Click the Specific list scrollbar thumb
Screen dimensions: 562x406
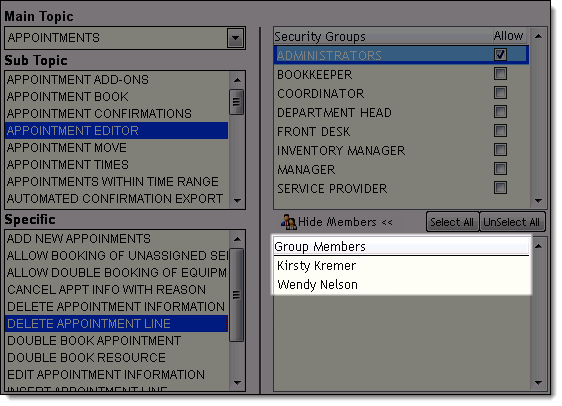(x=236, y=295)
